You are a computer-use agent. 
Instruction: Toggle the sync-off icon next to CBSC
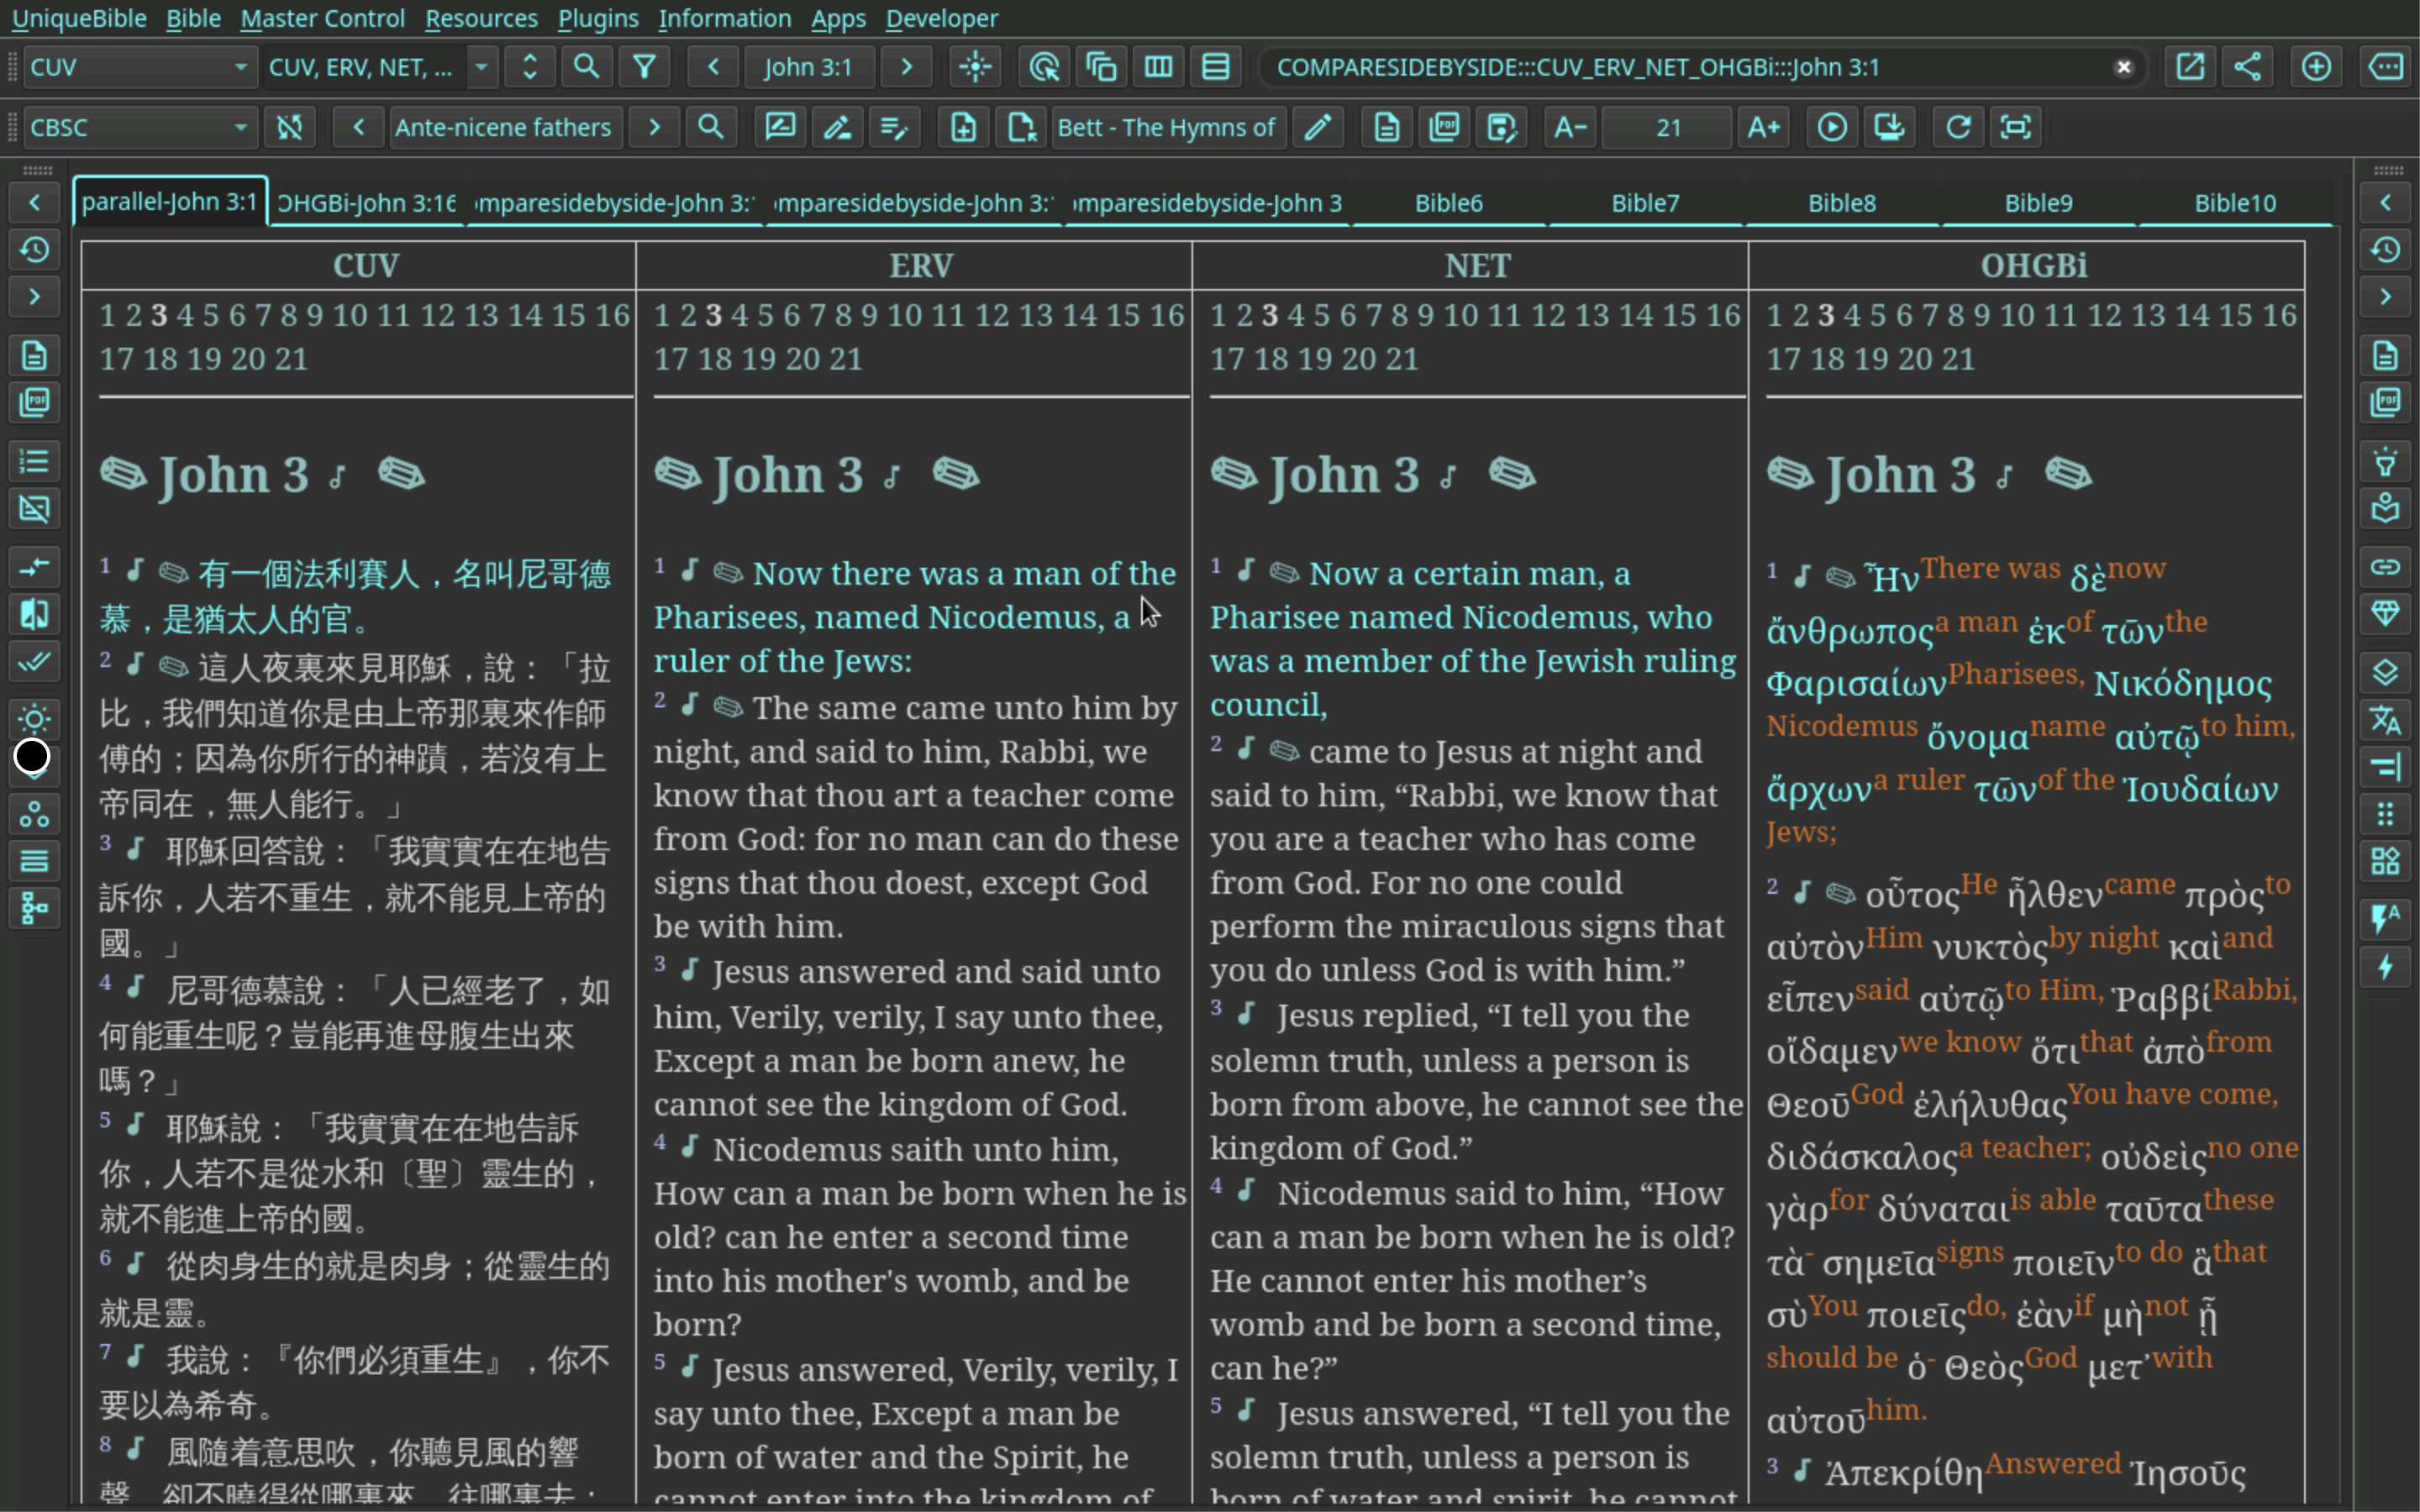(290, 127)
